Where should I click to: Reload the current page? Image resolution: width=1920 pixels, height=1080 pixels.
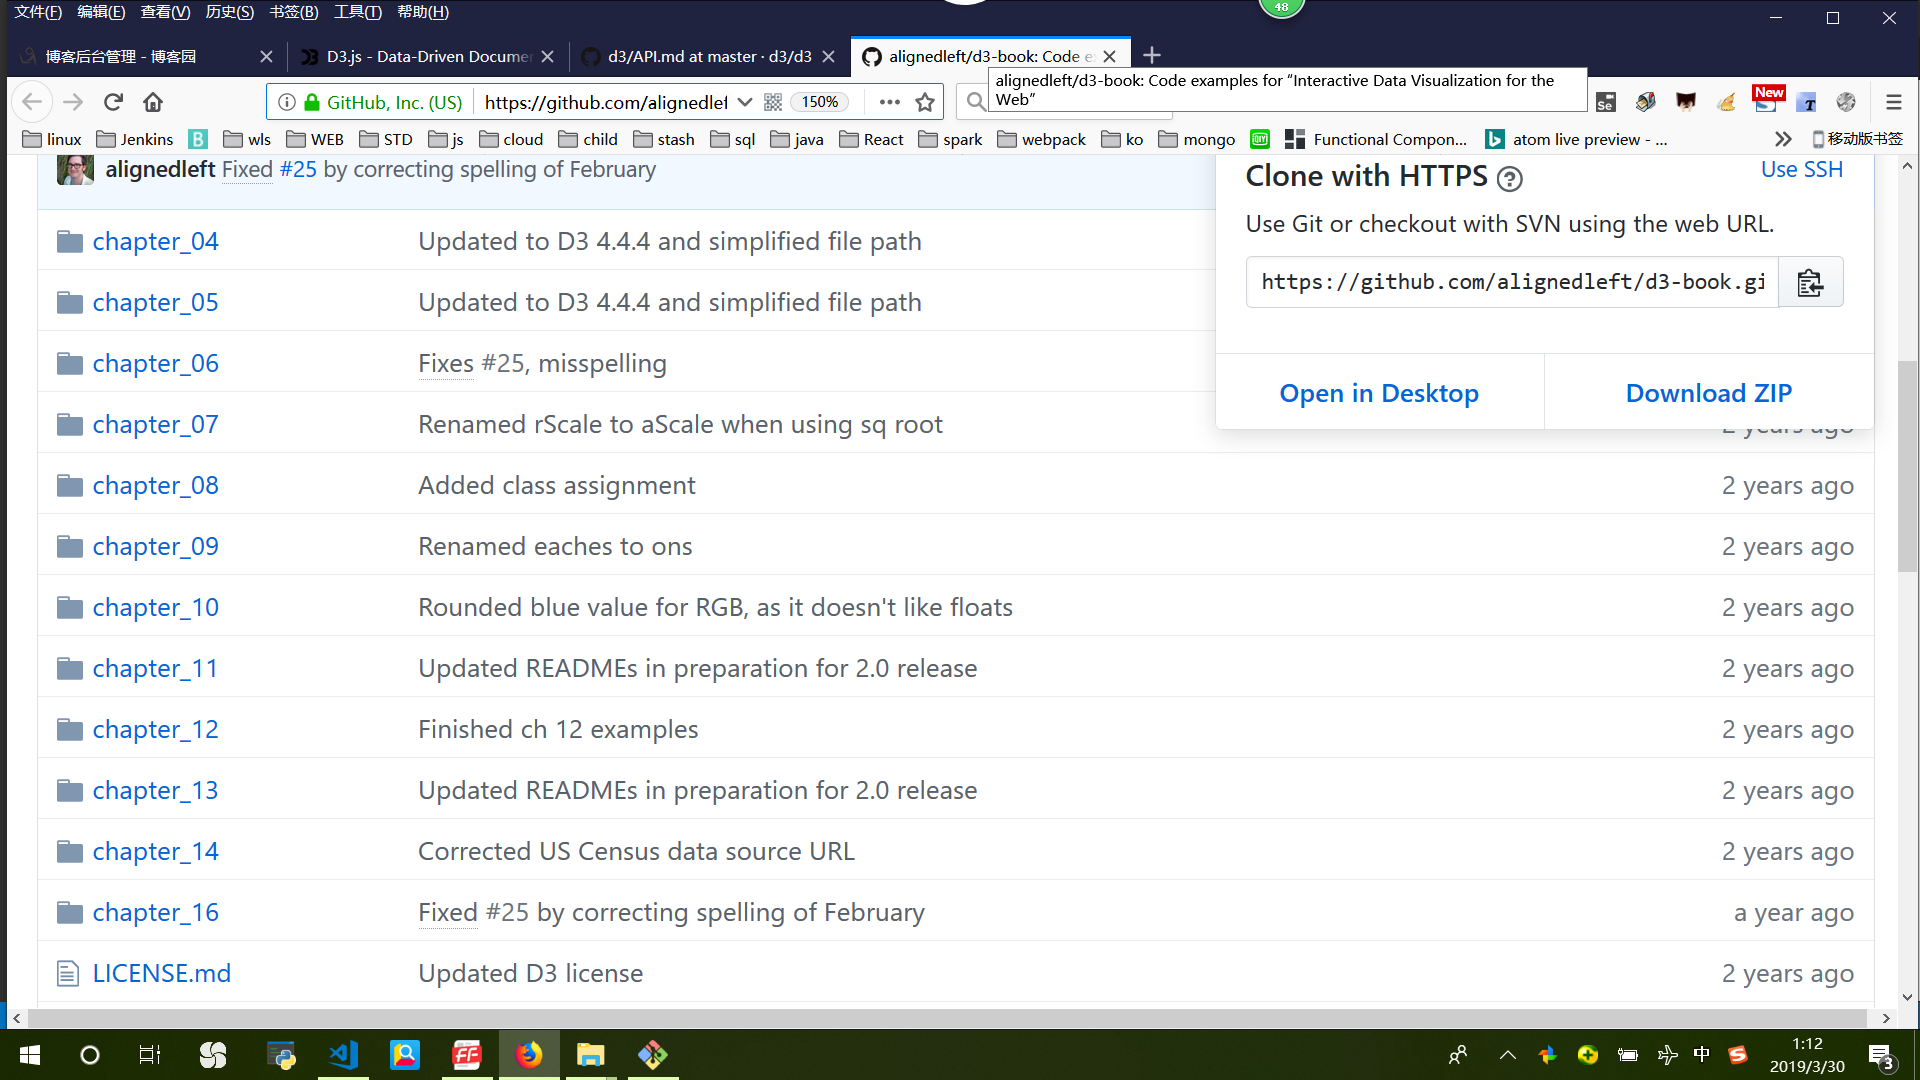coord(113,102)
